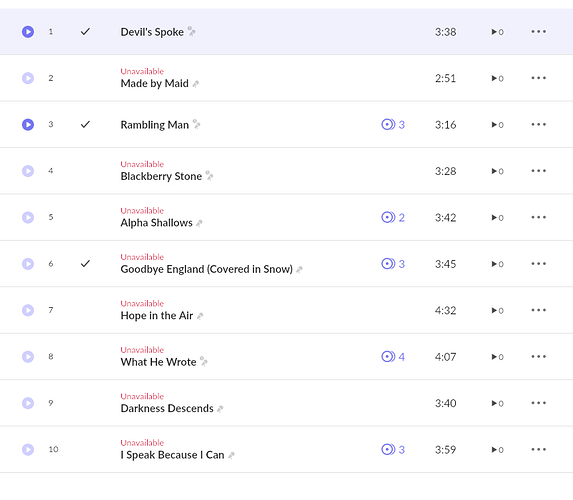
Task: Click the microphone icon beside Blackberry Stone
Action: (209, 176)
